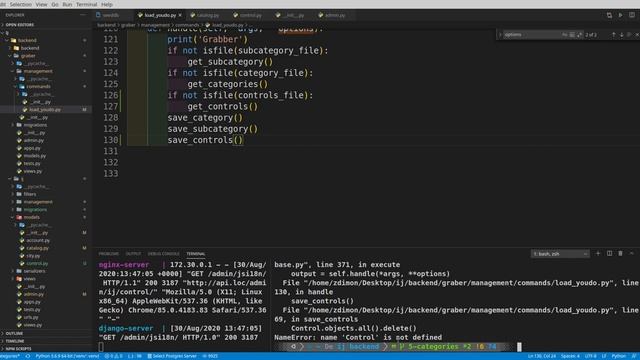Run the Python file with the play icon
The image size is (640, 360).
tap(620, 15)
